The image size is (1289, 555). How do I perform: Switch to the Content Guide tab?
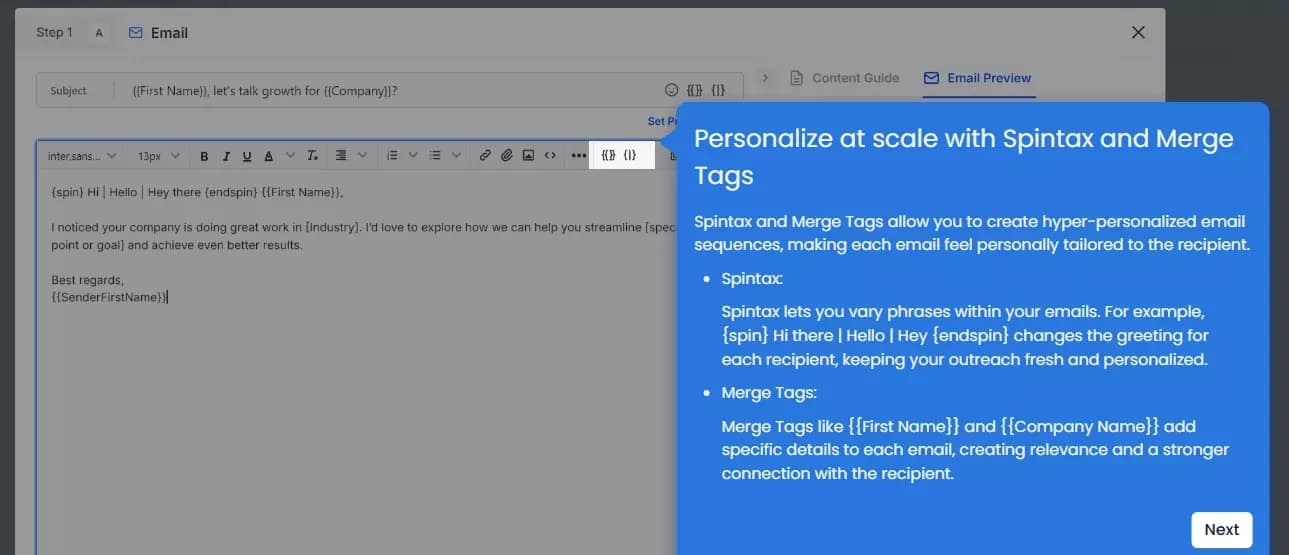(x=845, y=78)
